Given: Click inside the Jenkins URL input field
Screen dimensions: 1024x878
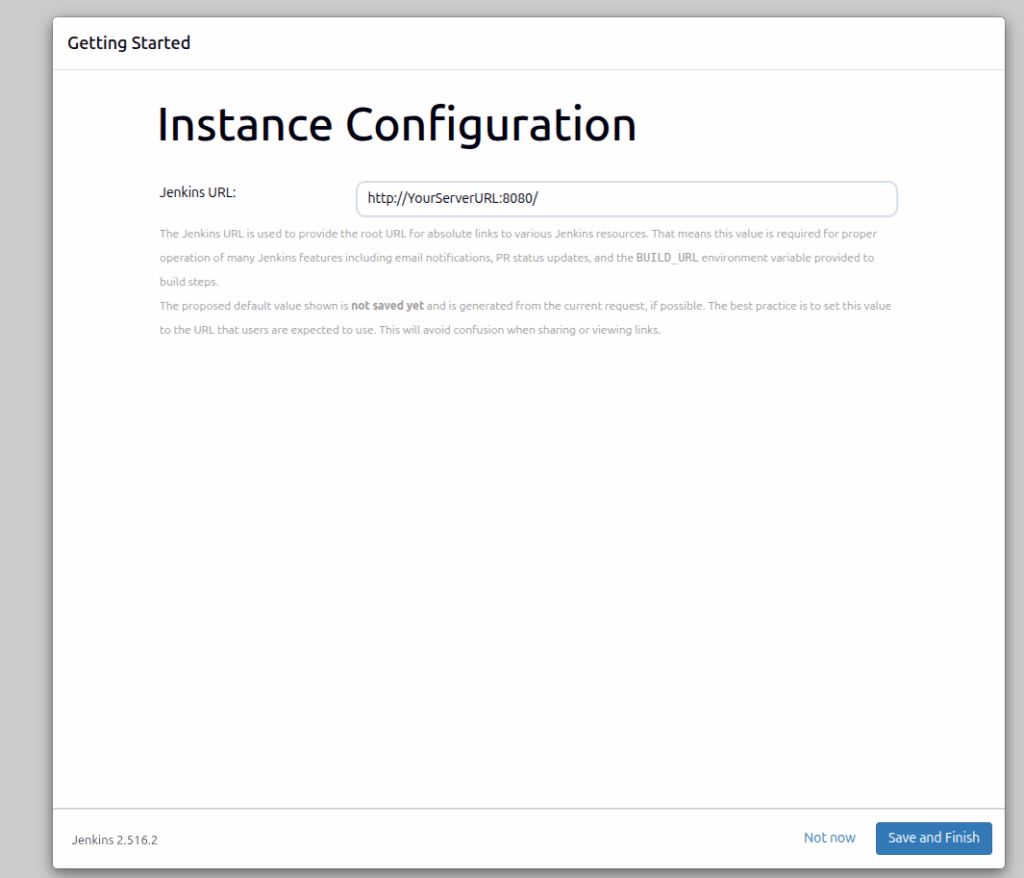Looking at the screenshot, I should click(x=626, y=198).
